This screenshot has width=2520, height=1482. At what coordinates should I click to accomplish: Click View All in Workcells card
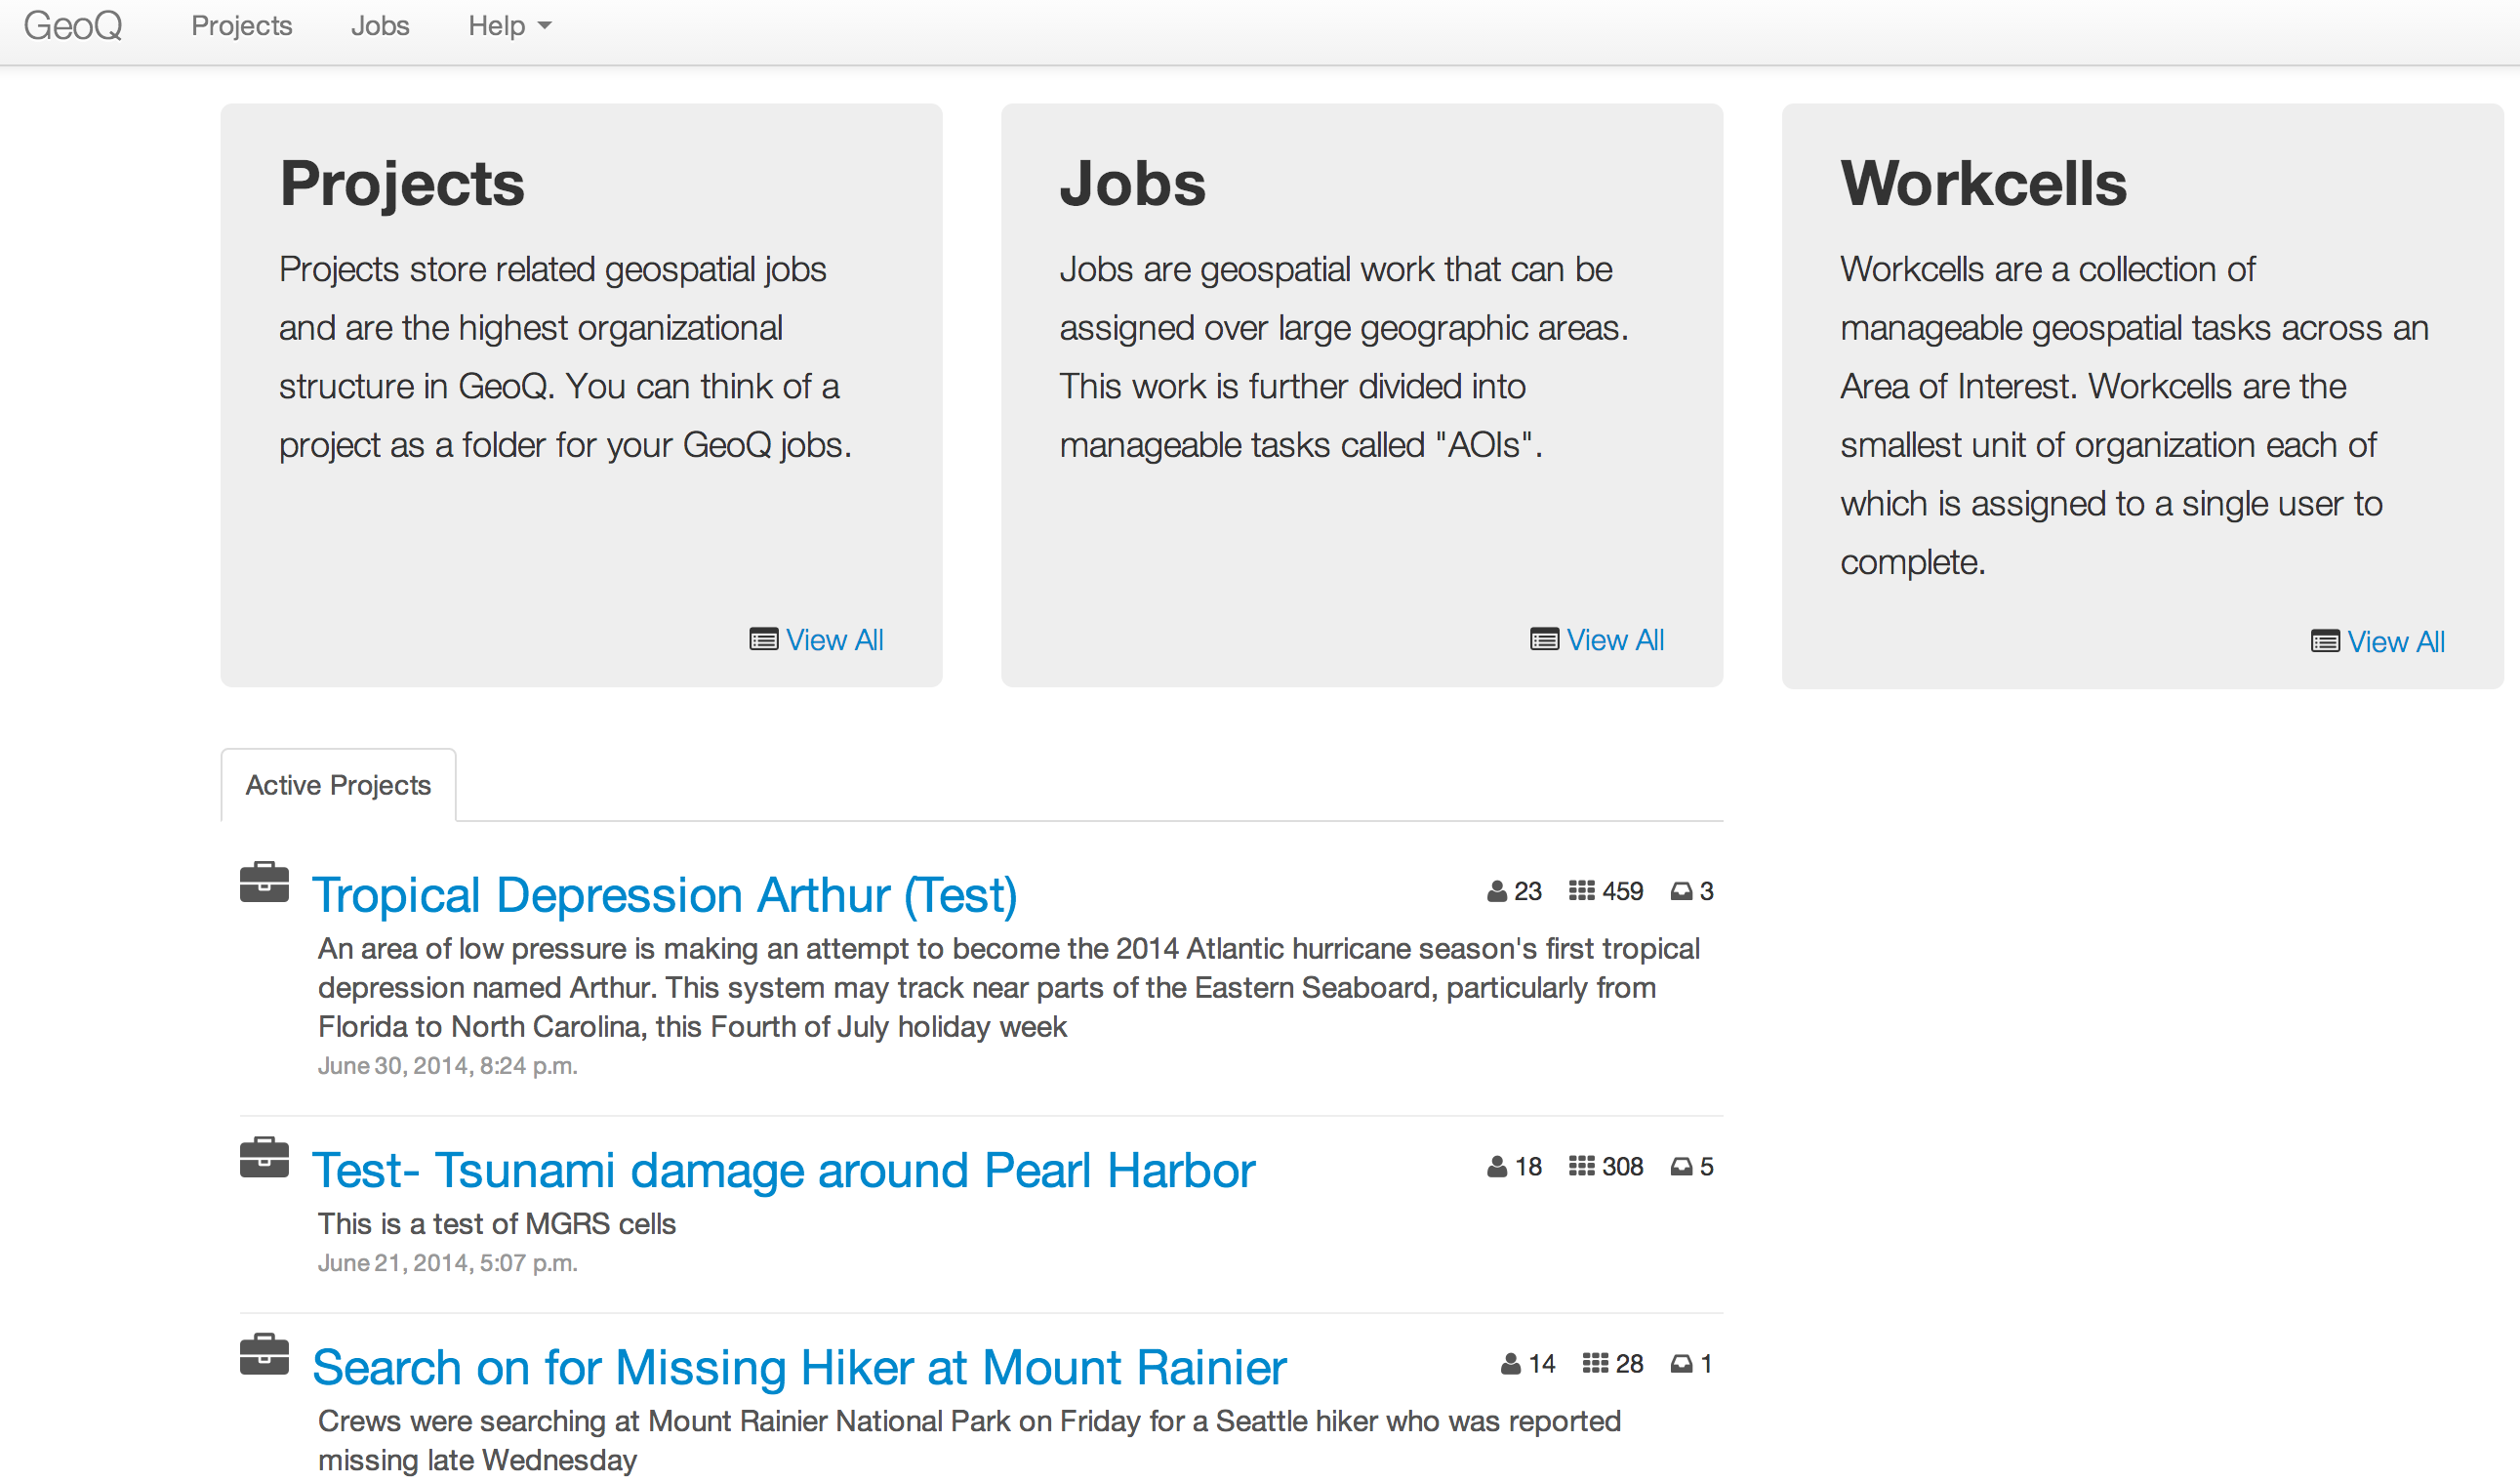(x=2396, y=642)
